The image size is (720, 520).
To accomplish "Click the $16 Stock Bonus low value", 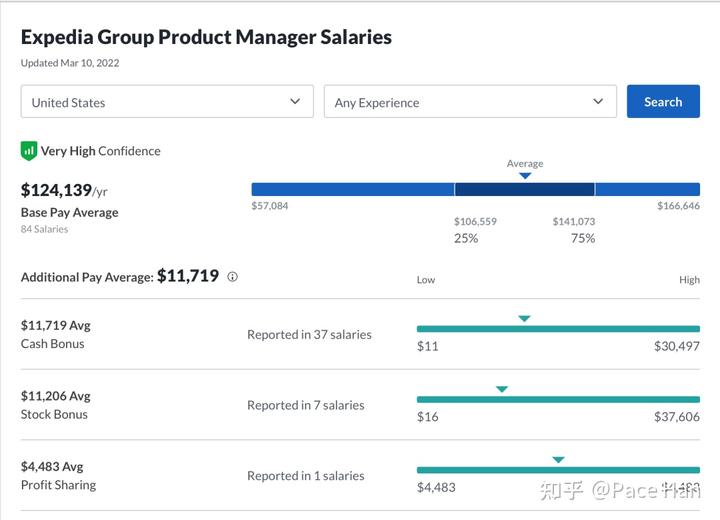I will point(428,417).
